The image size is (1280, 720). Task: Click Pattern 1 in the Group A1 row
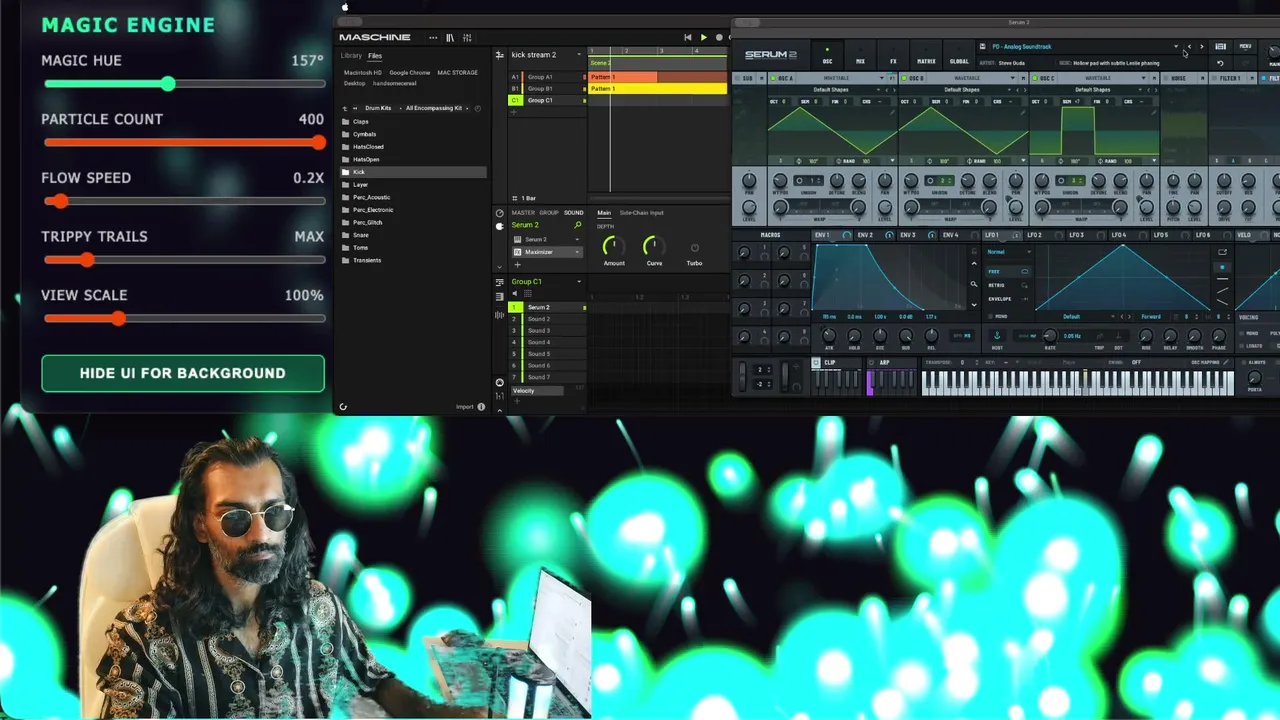coord(623,77)
